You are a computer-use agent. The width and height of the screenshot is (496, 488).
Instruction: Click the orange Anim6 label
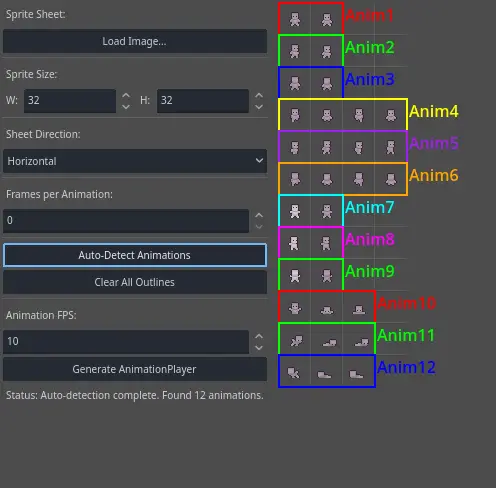[434, 175]
